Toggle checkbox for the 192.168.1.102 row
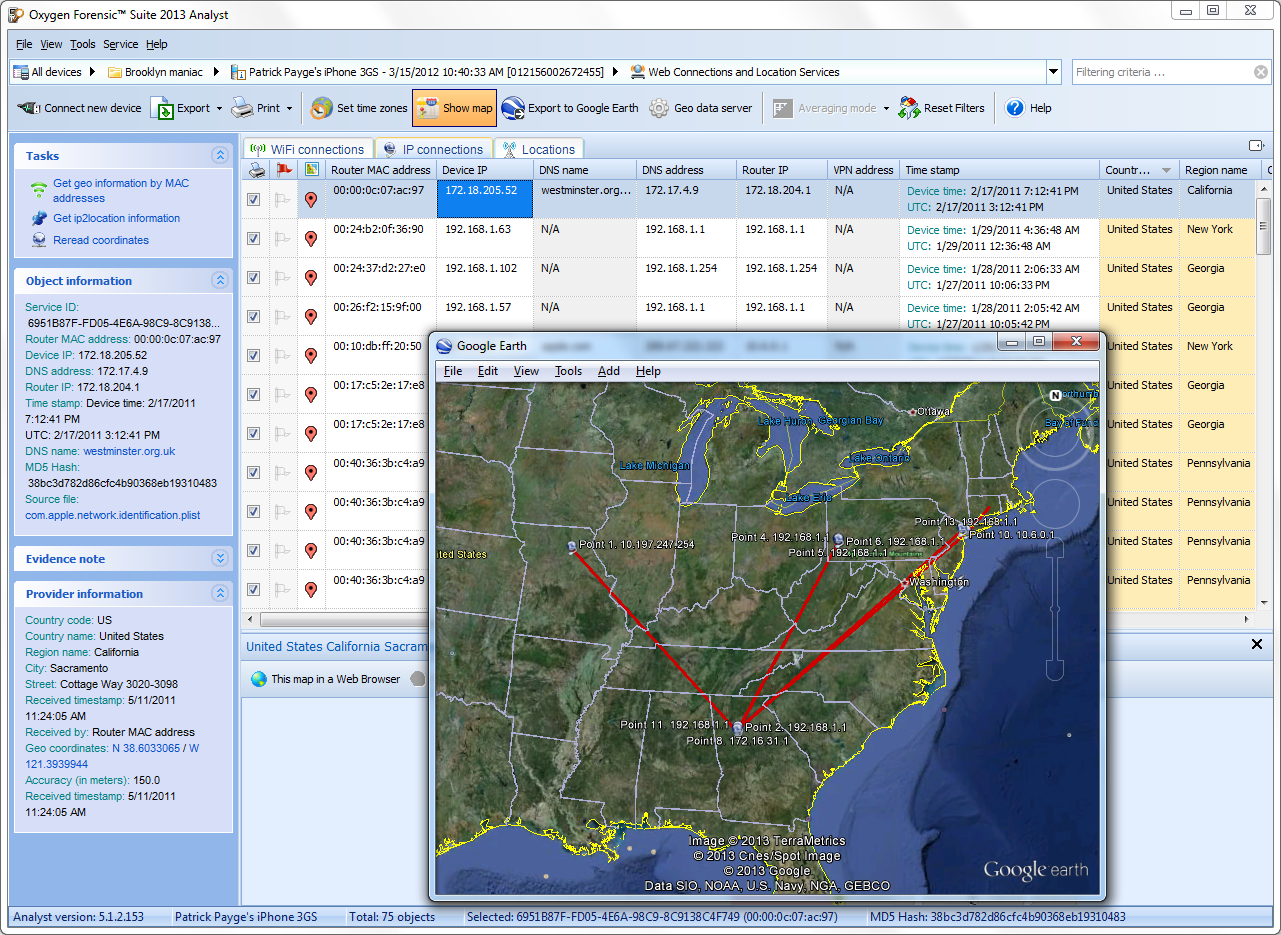This screenshot has width=1281, height=935. coord(254,278)
